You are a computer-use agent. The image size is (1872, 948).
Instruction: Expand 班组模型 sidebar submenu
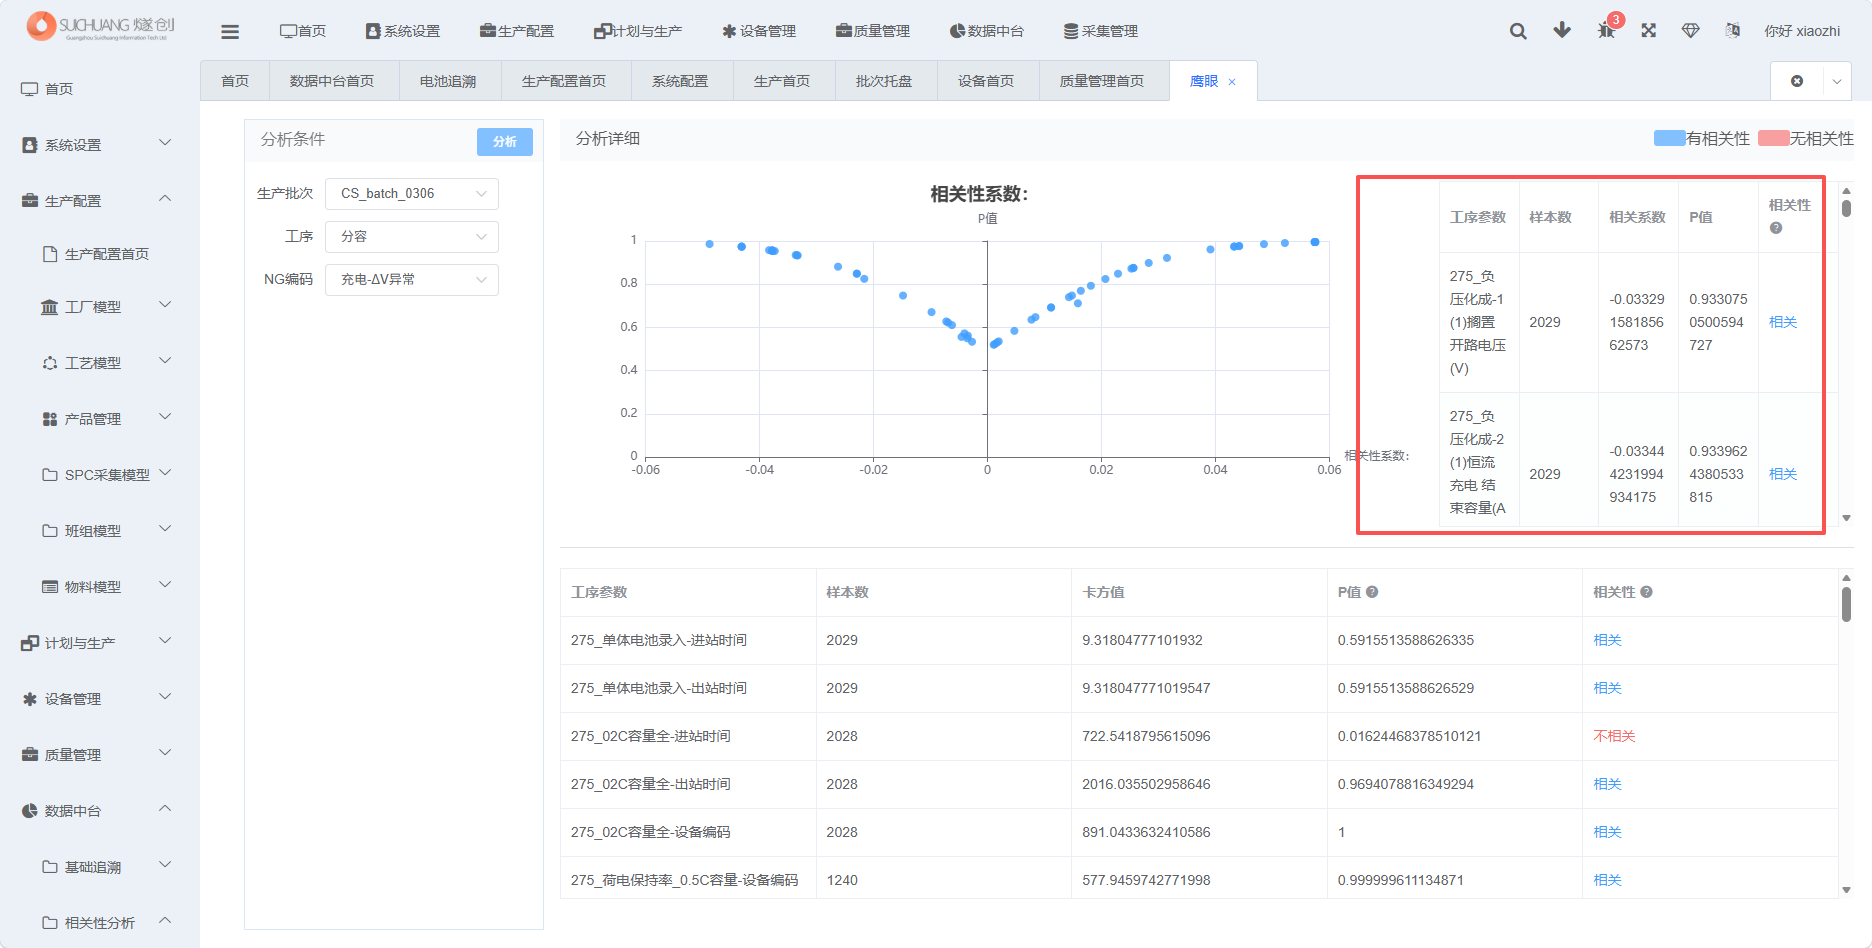point(100,531)
